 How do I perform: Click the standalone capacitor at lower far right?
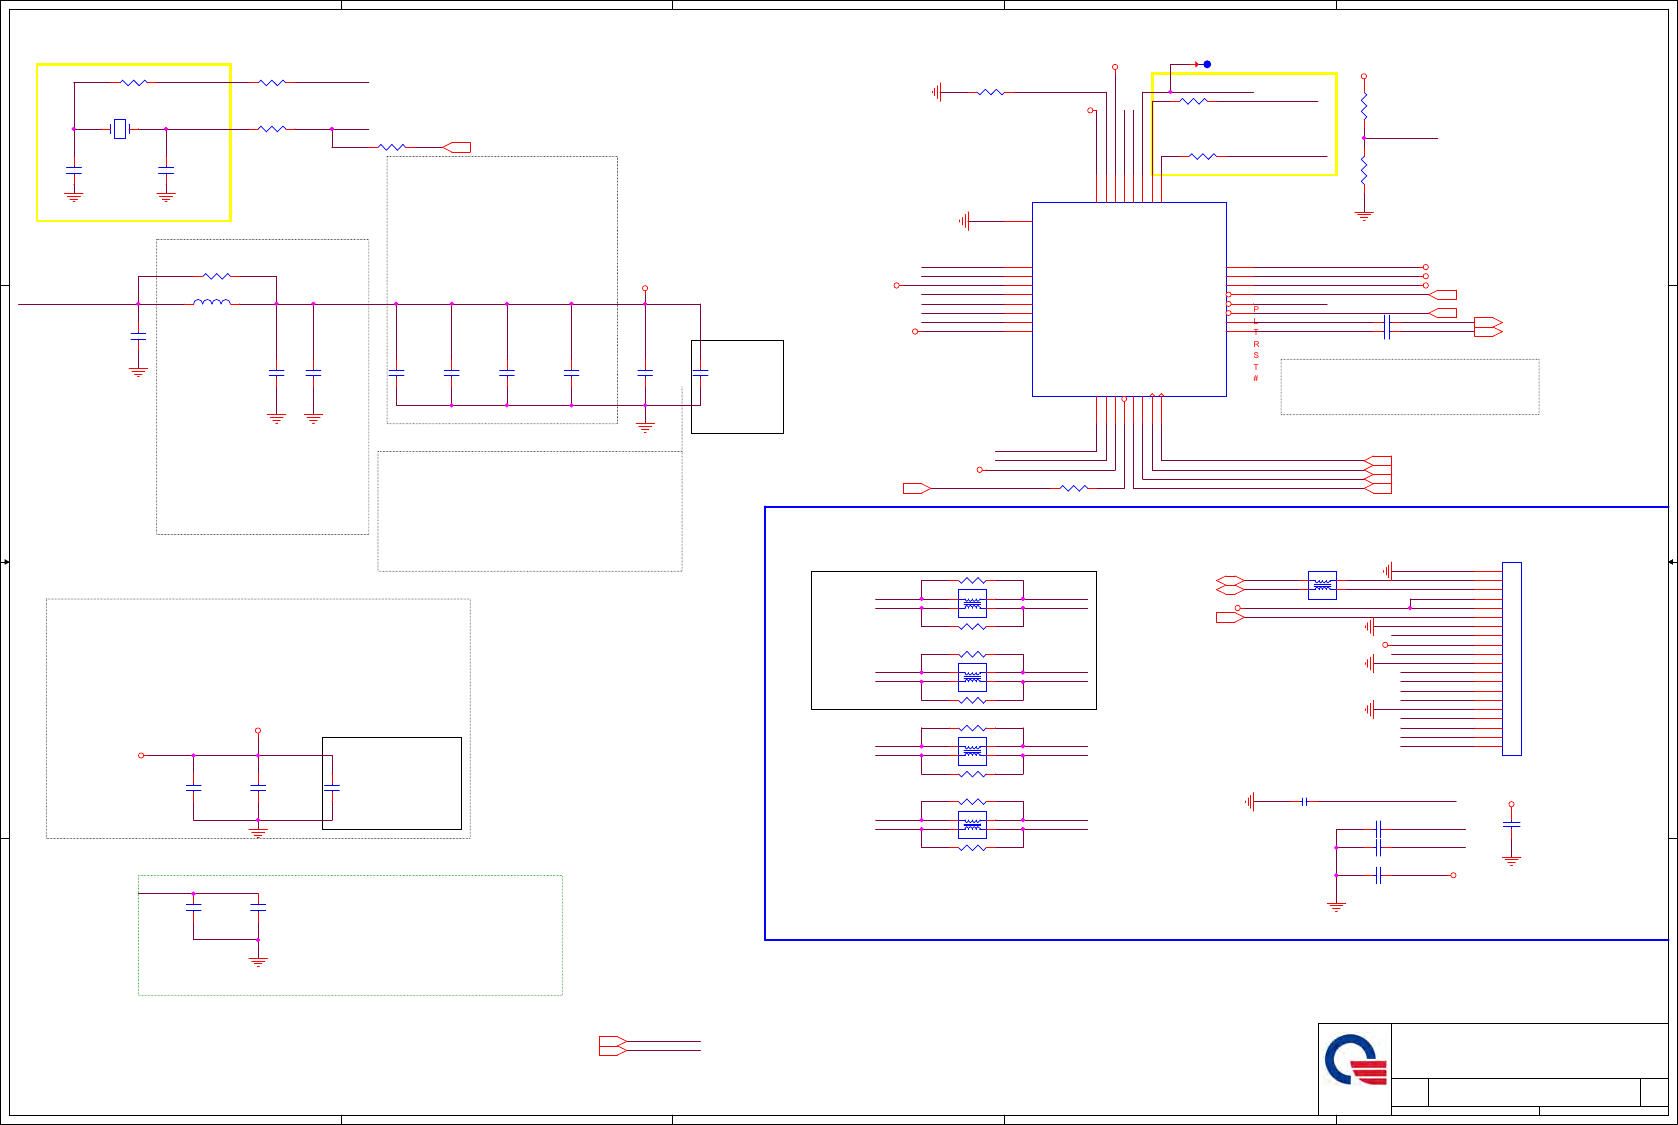click(x=1511, y=824)
